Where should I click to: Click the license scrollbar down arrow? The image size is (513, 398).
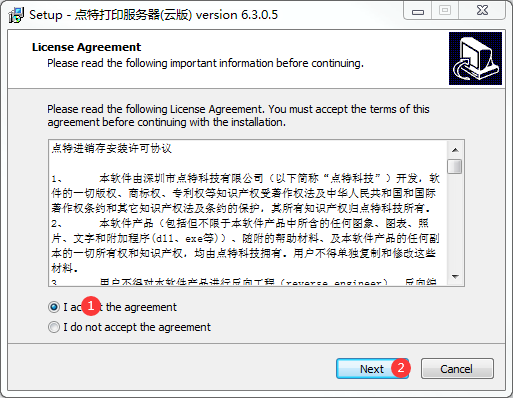(455, 277)
